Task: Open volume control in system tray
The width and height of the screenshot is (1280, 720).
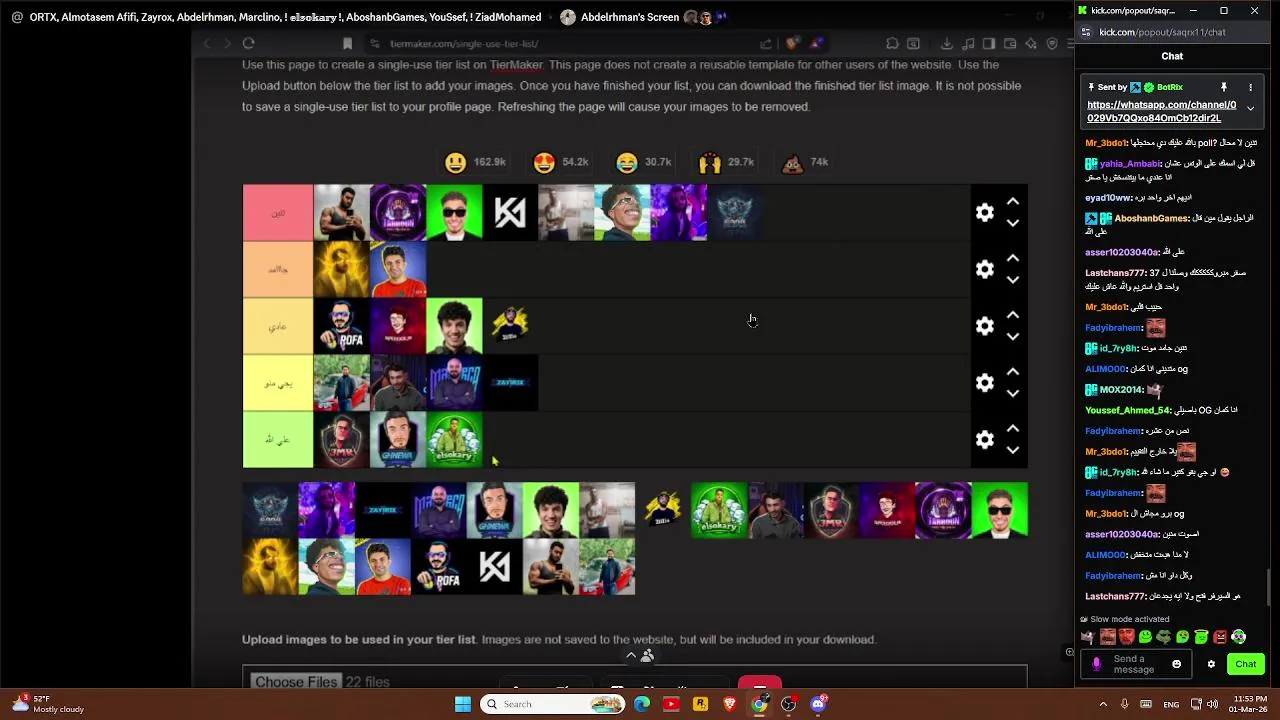Action: [1214, 704]
